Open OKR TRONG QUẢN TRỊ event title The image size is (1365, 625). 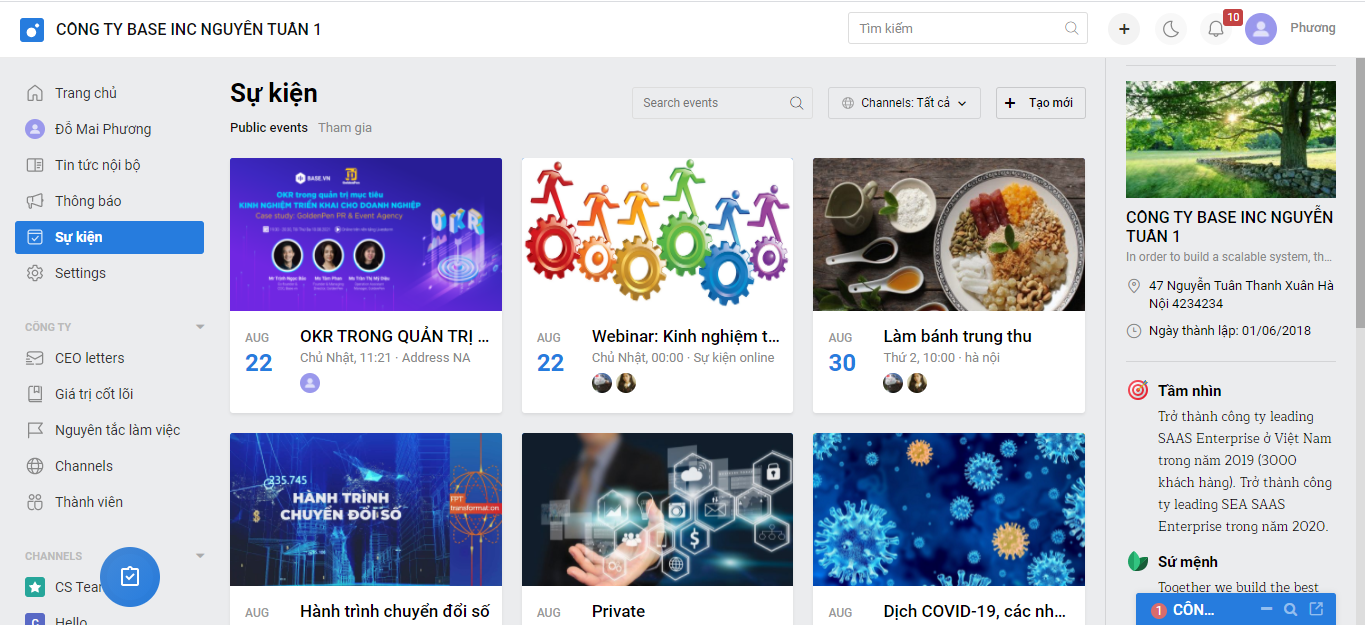[x=395, y=336]
